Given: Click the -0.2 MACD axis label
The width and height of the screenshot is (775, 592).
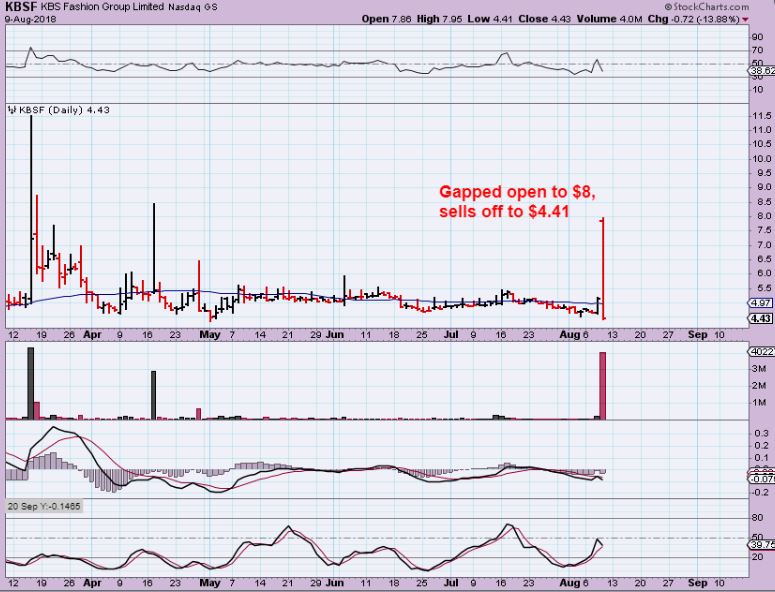Looking at the screenshot, I should (x=760, y=492).
